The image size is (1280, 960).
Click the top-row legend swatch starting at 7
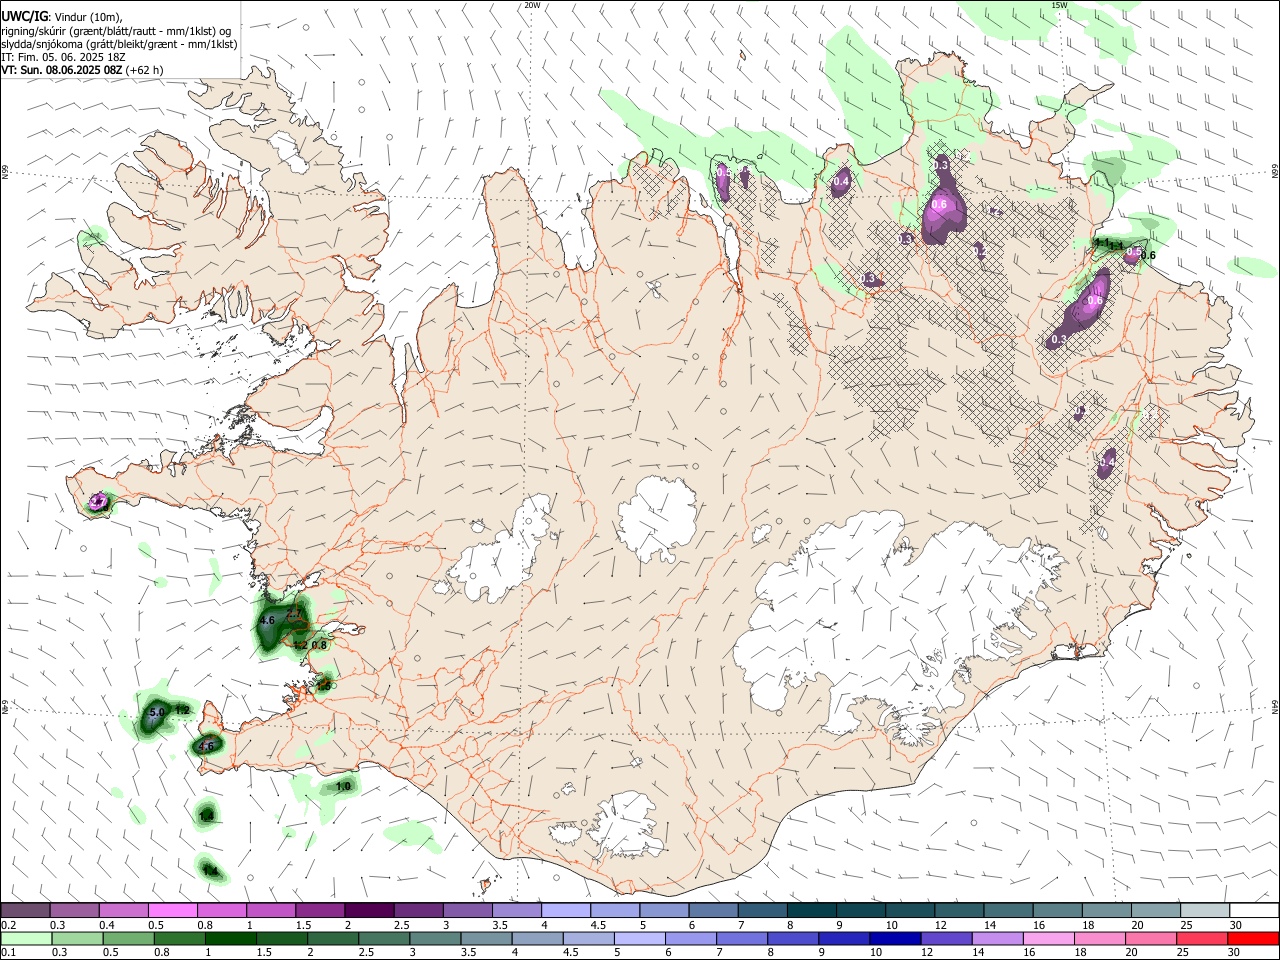762,910
